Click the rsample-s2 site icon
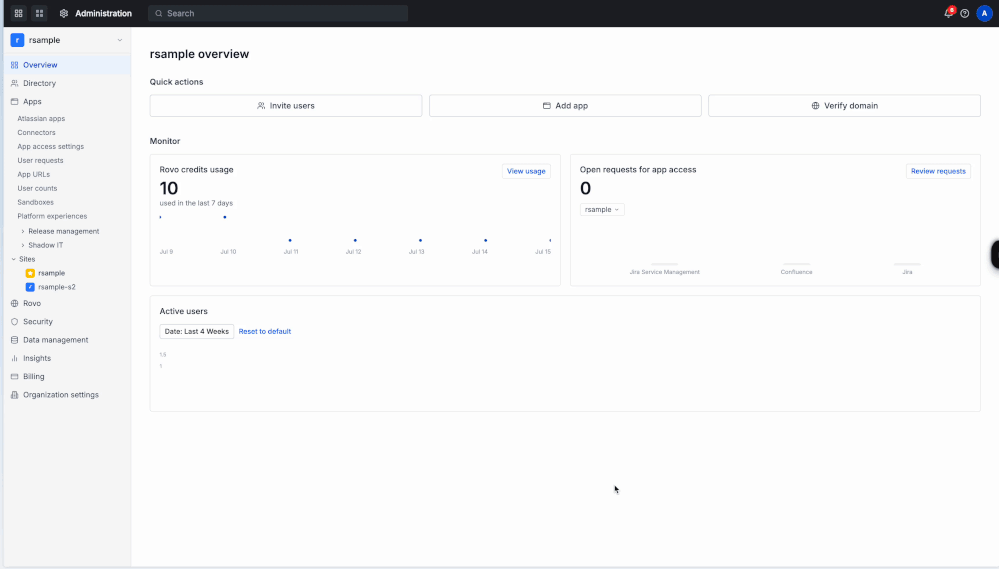999x569 pixels. tap(30, 287)
